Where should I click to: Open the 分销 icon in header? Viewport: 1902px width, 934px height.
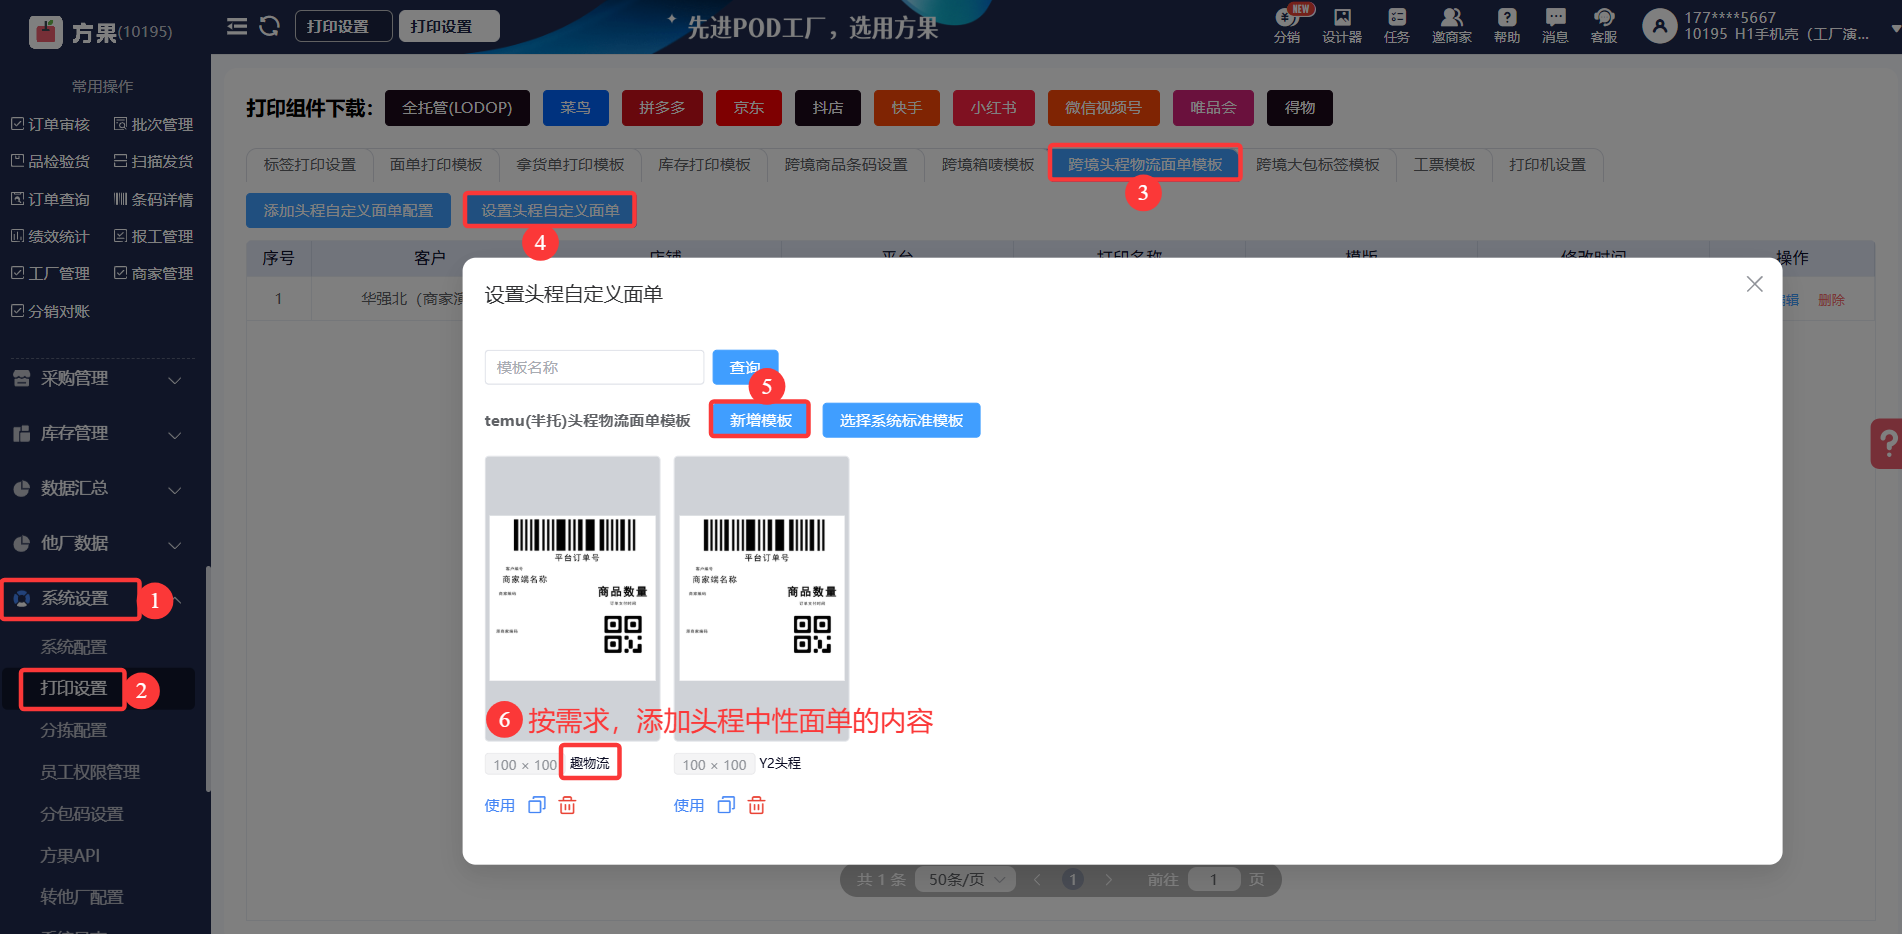pyautogui.click(x=1287, y=26)
